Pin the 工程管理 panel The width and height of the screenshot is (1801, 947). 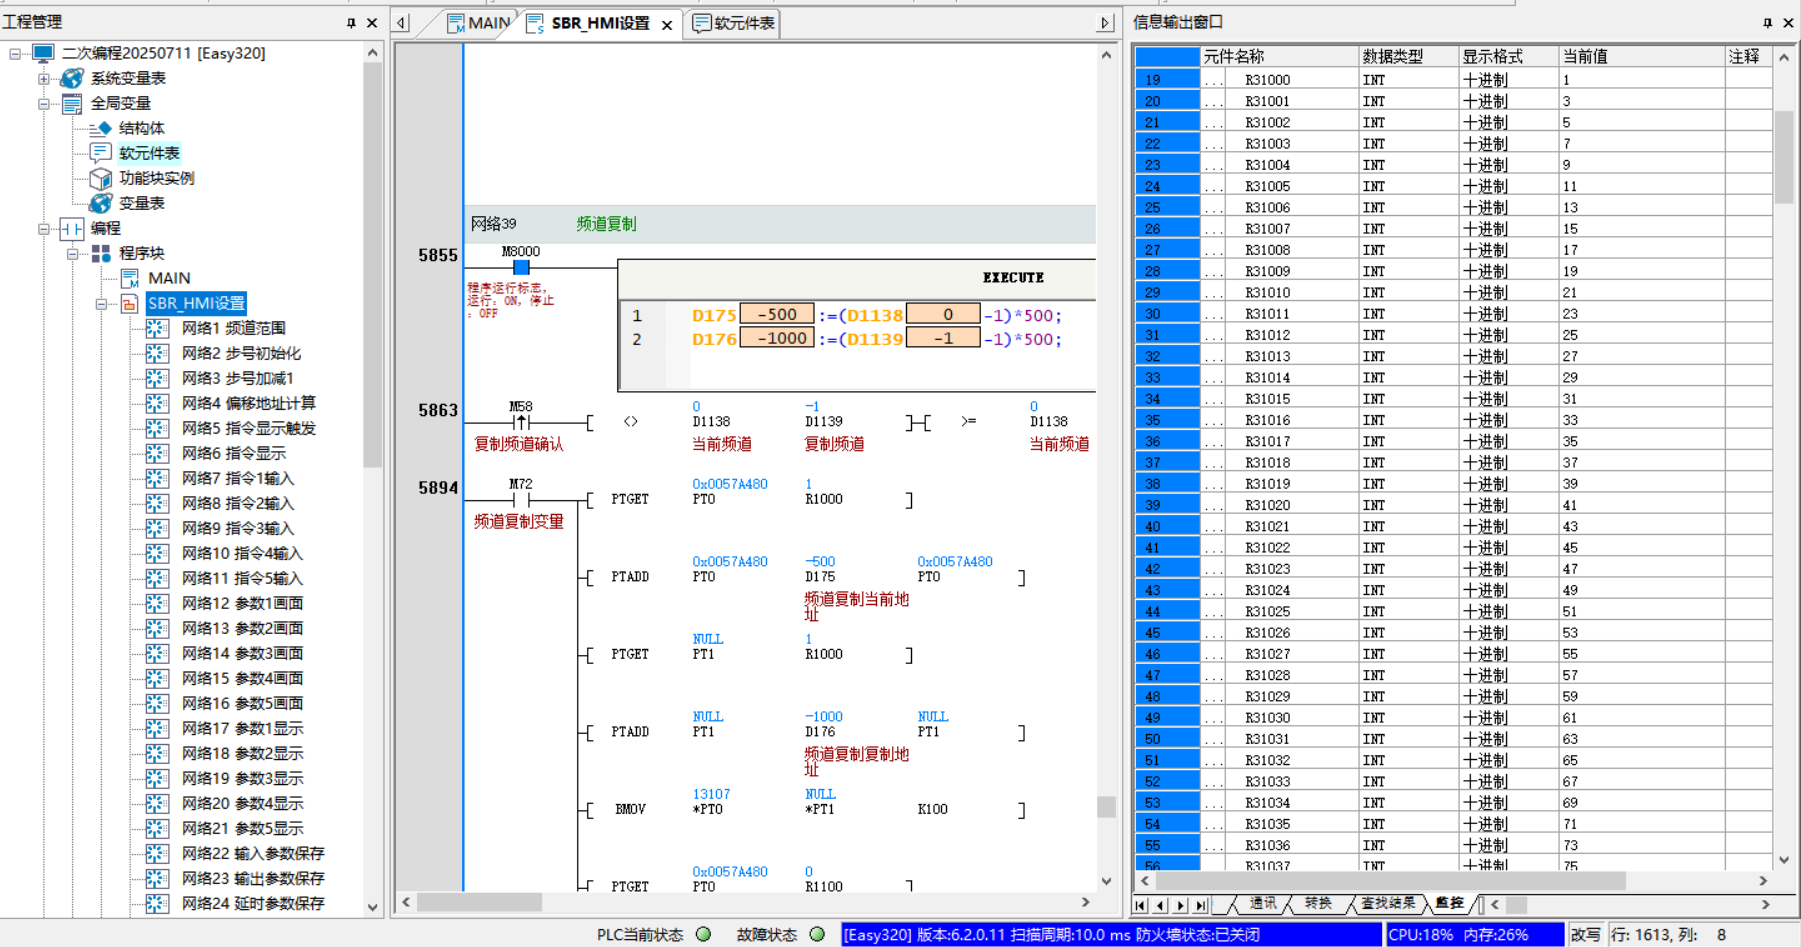(x=351, y=22)
